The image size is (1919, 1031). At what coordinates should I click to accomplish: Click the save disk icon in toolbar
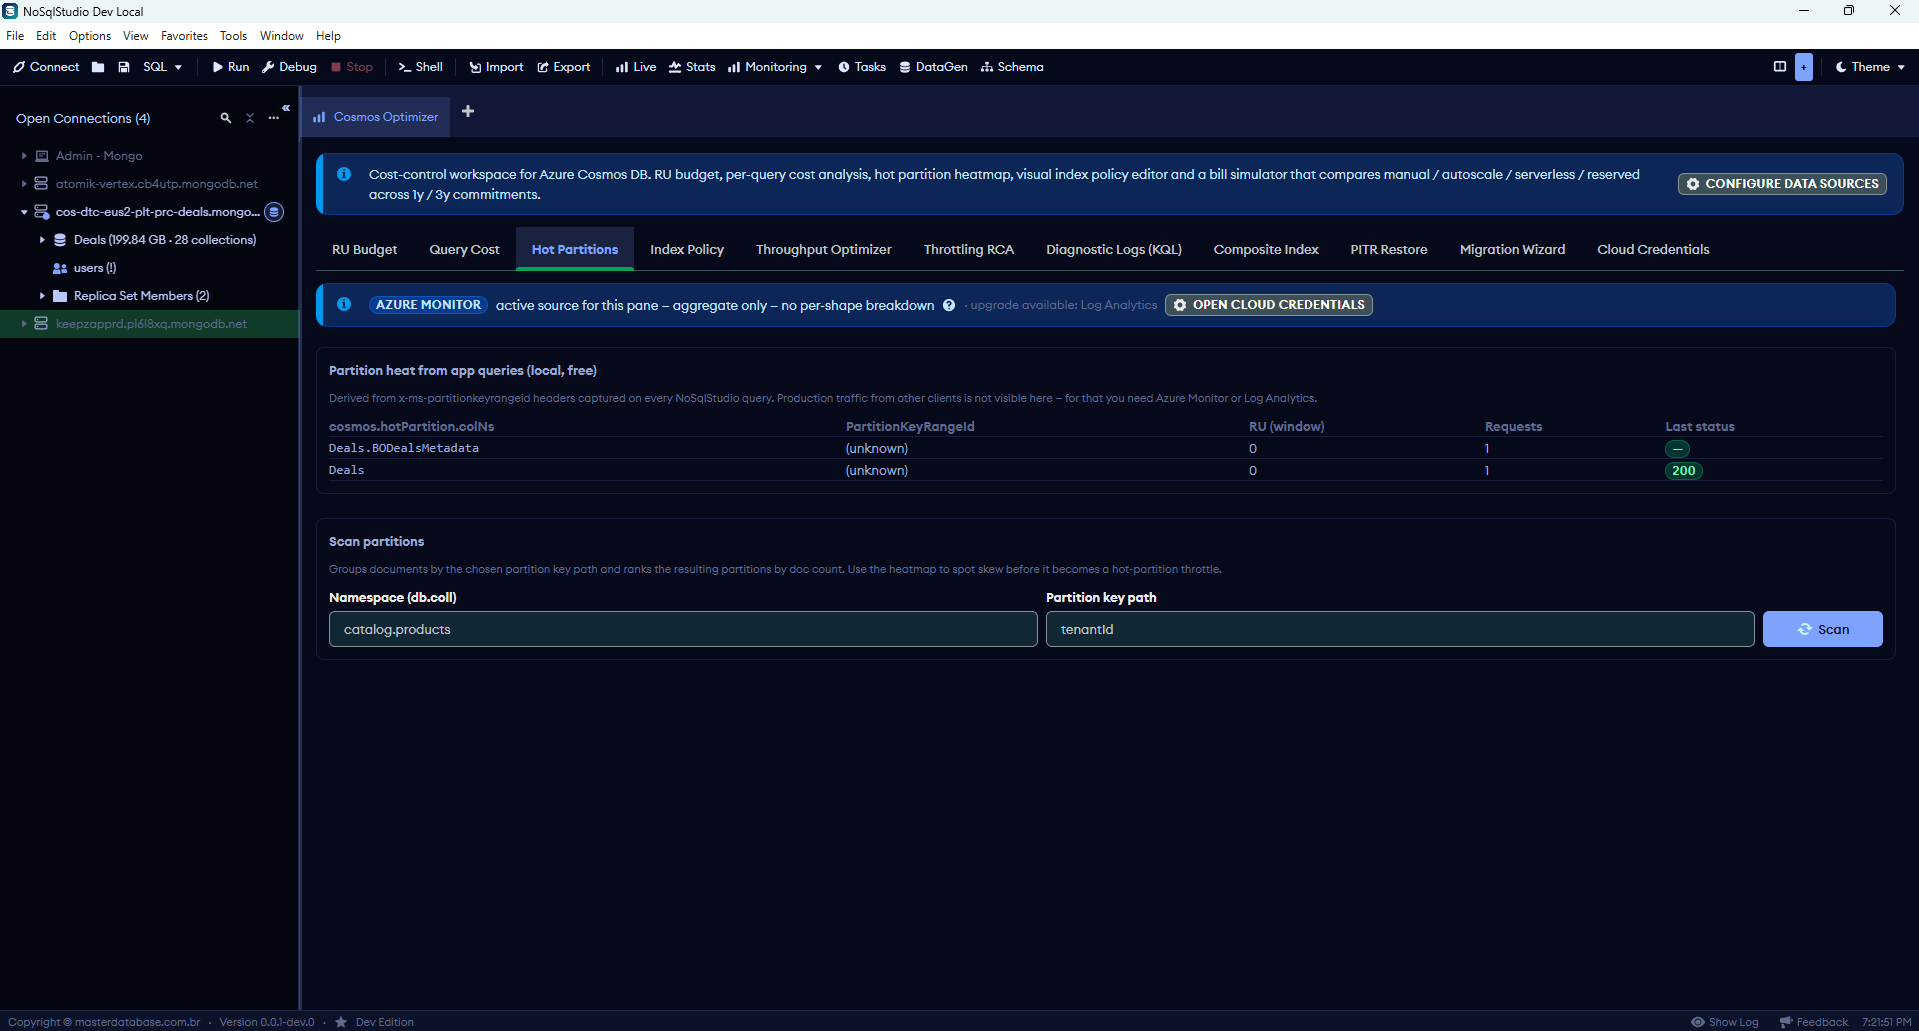(x=124, y=67)
